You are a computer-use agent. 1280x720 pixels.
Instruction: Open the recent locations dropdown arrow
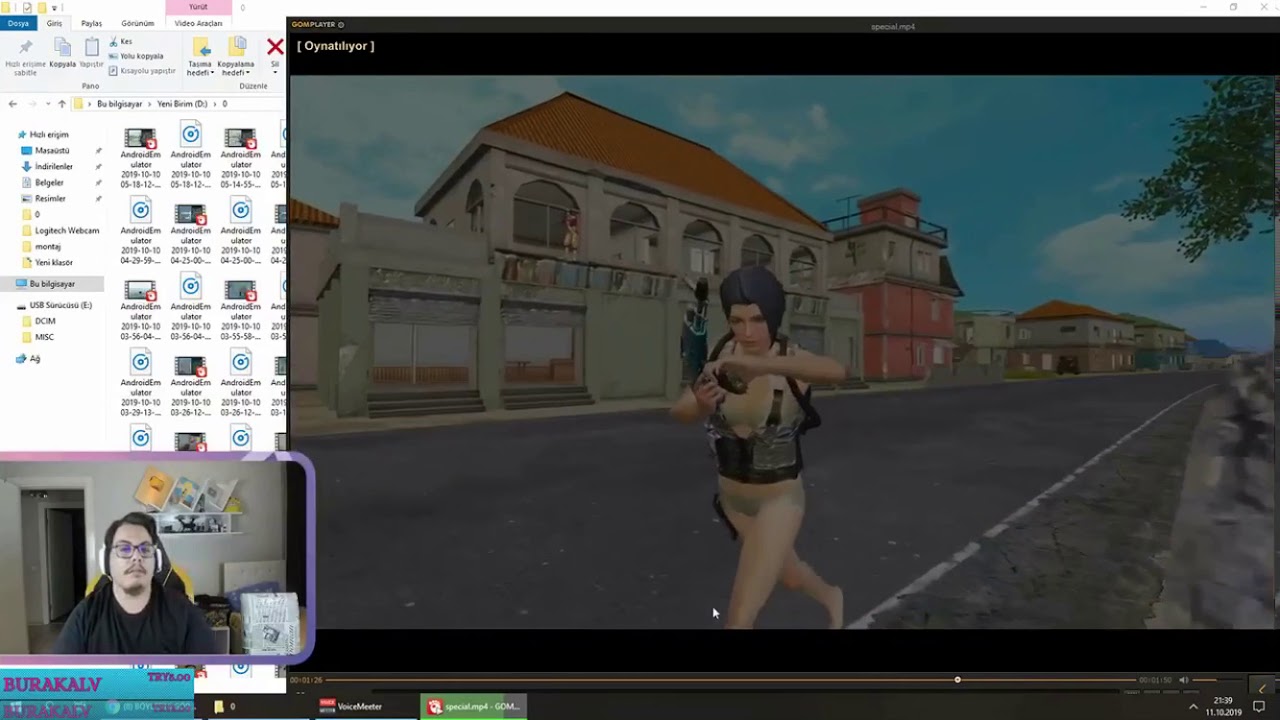(x=46, y=104)
